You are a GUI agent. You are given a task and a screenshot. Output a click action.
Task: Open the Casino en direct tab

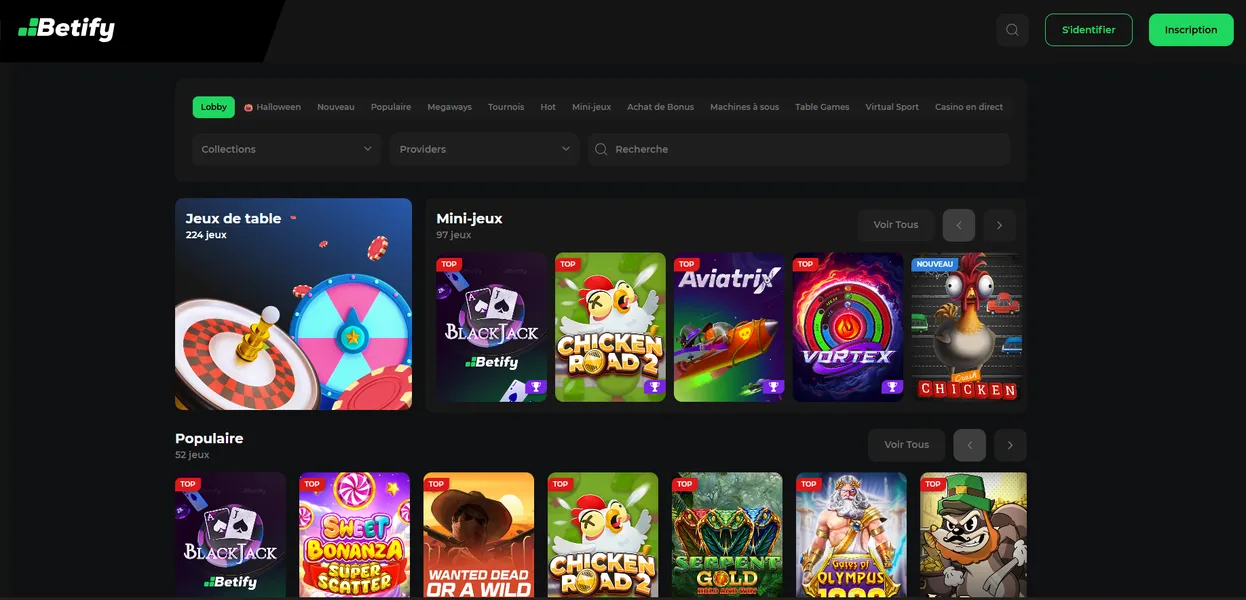[968, 107]
